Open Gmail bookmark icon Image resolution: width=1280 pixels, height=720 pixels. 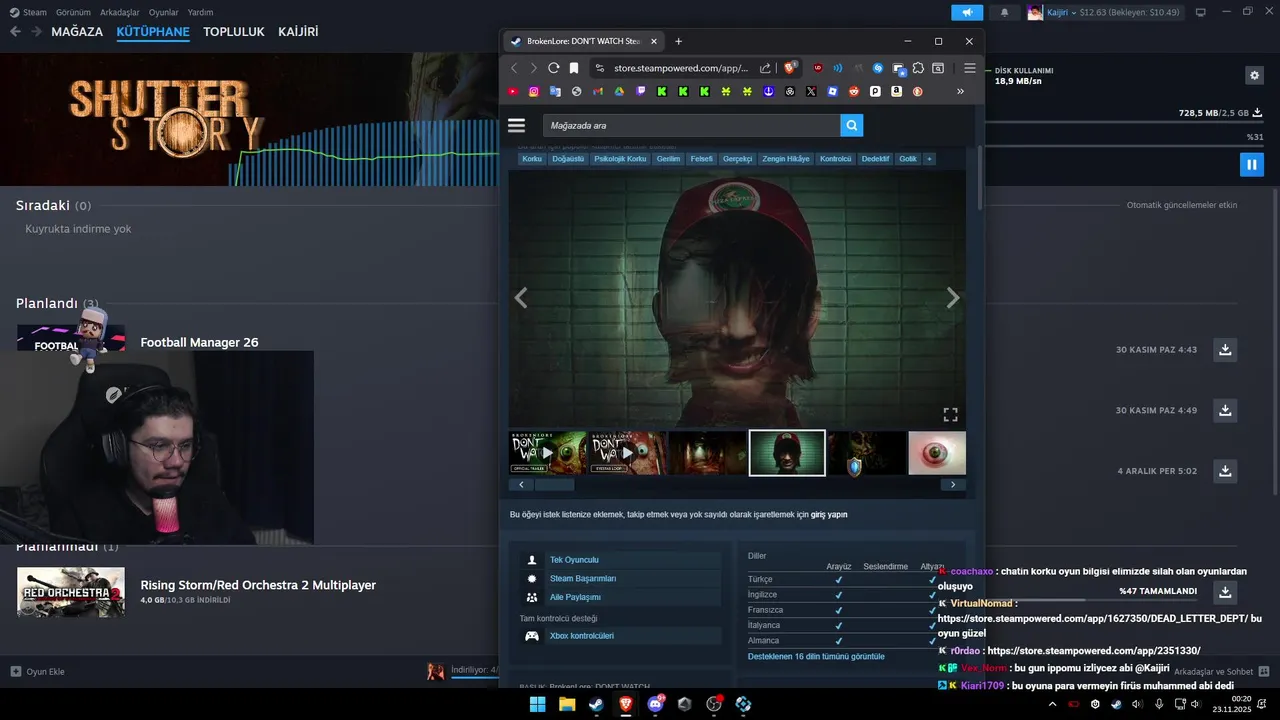[598, 91]
